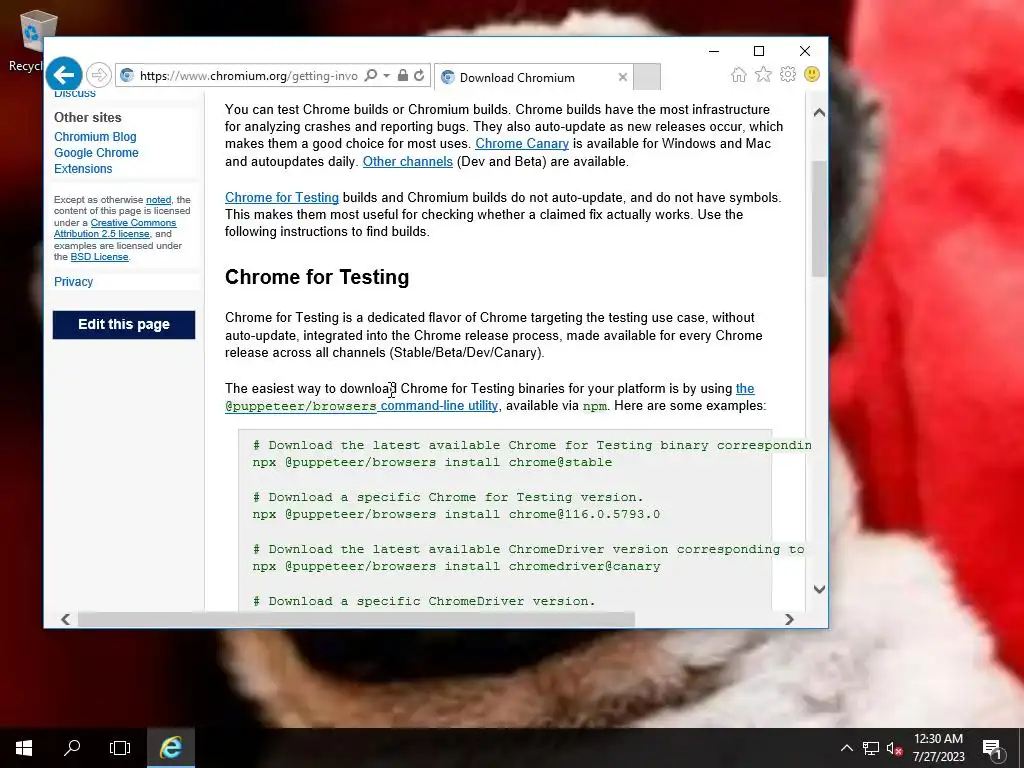
Task: Click the vertical scrollbar thumb
Action: pos(819,218)
